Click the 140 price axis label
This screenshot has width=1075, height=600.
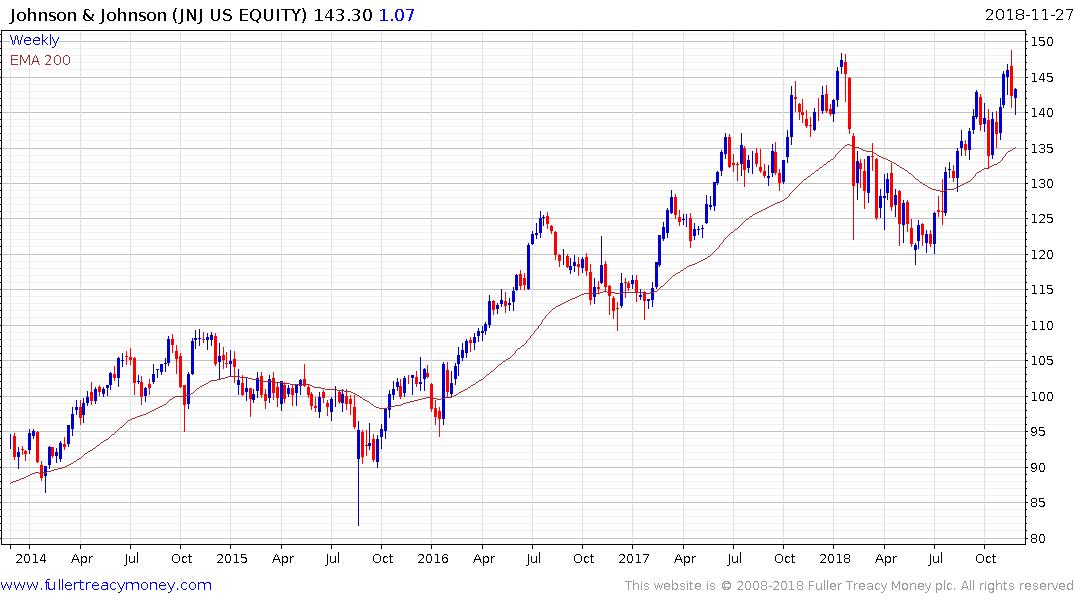coord(1042,112)
